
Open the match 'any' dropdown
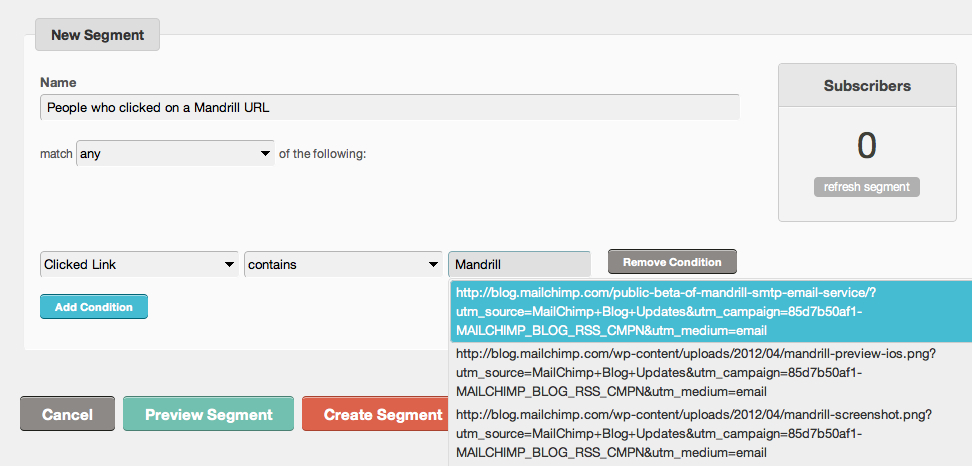(x=175, y=154)
